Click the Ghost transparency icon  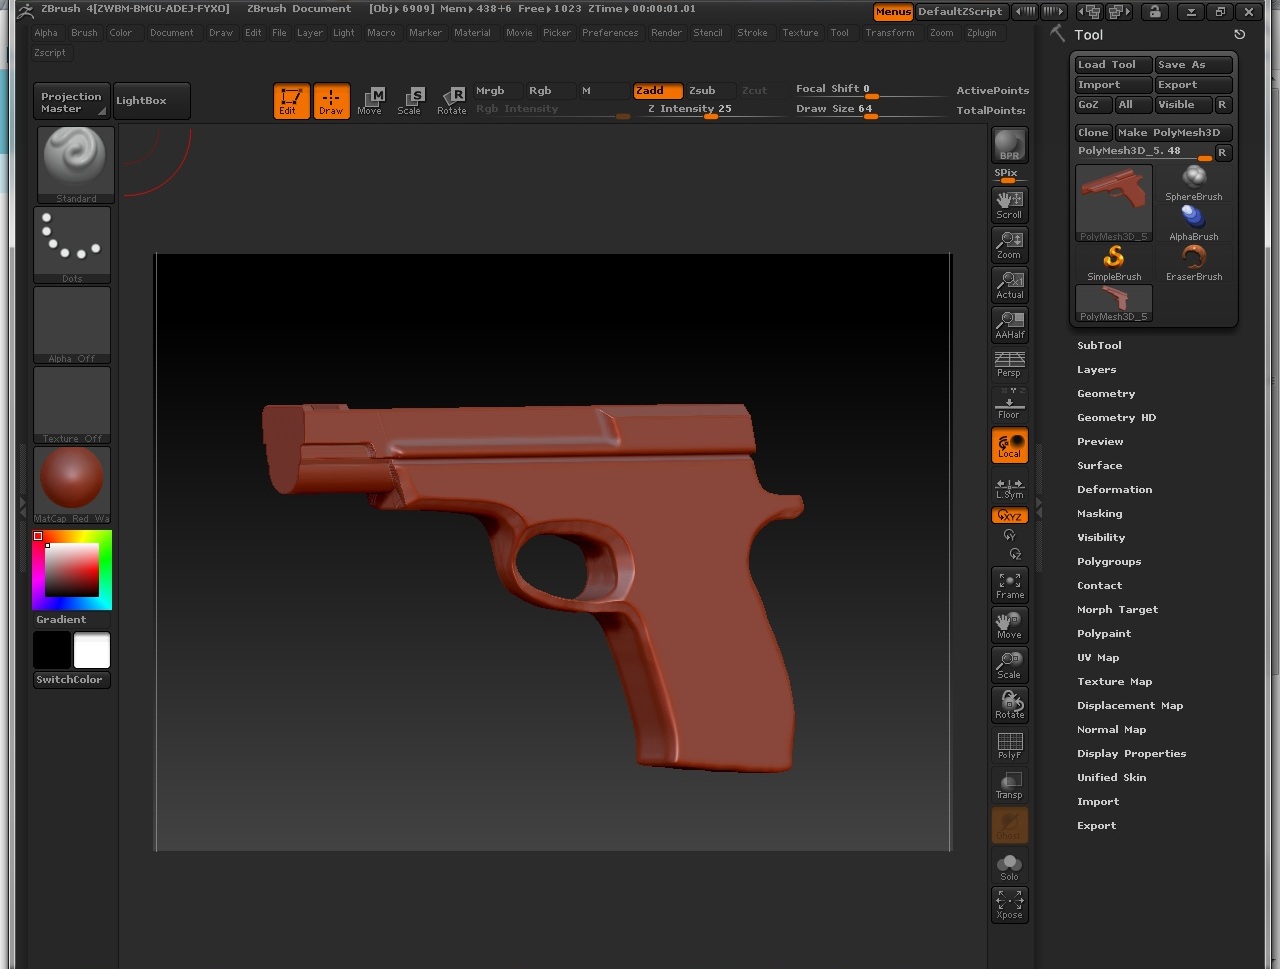coord(1009,825)
